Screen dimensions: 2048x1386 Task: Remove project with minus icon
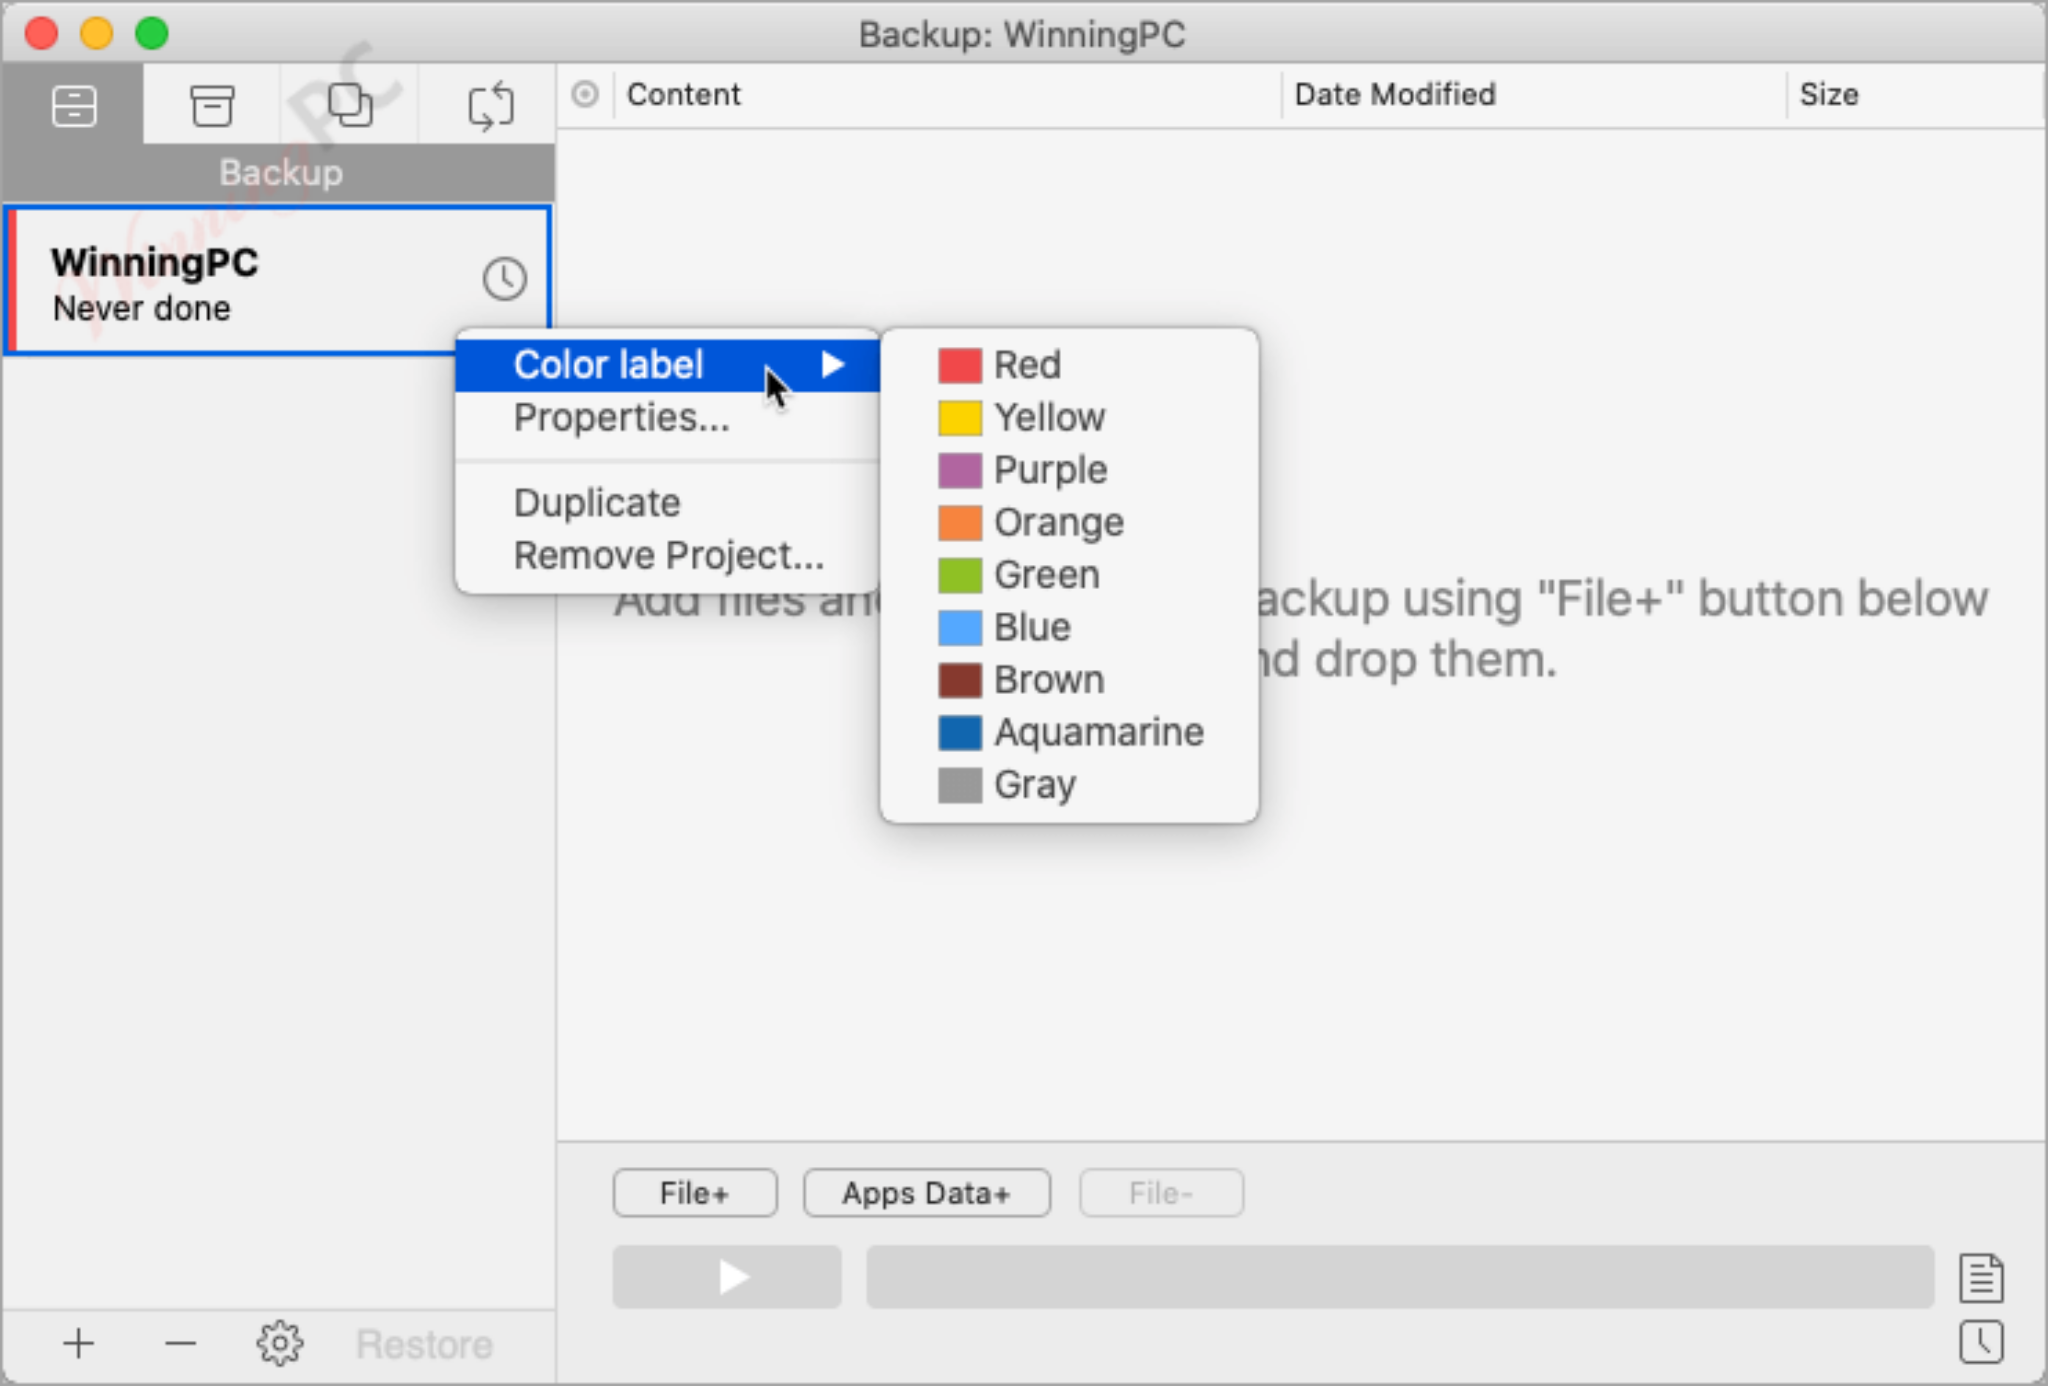click(x=180, y=1343)
